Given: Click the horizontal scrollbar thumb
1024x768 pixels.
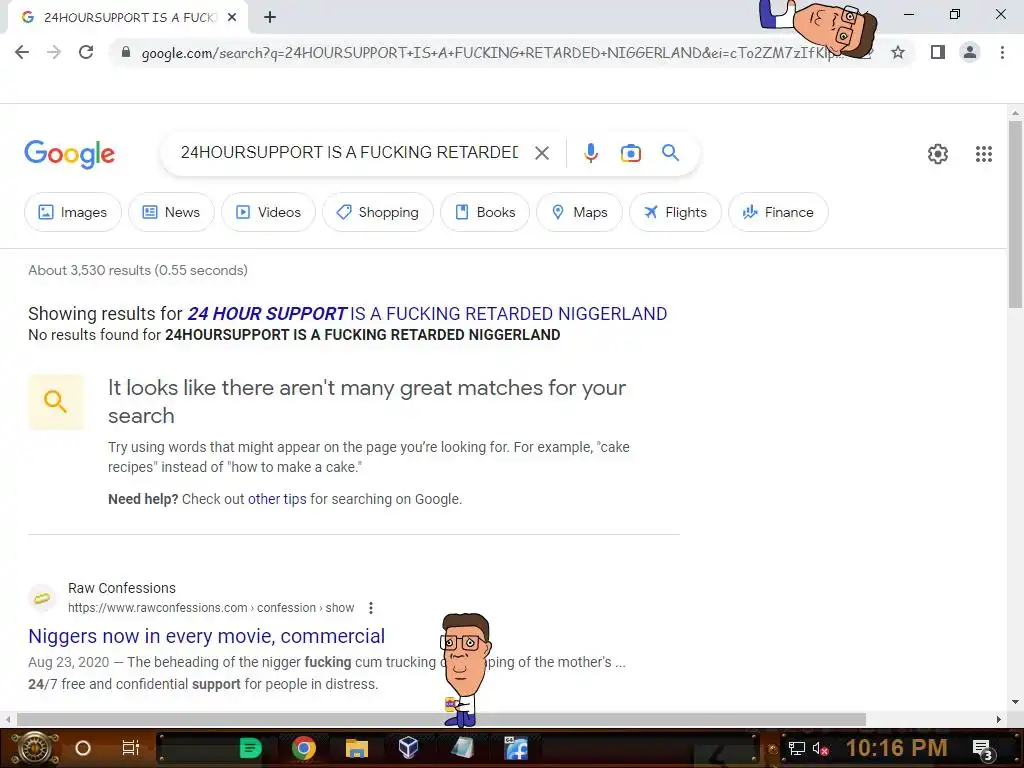Looking at the screenshot, I should pos(441,720).
